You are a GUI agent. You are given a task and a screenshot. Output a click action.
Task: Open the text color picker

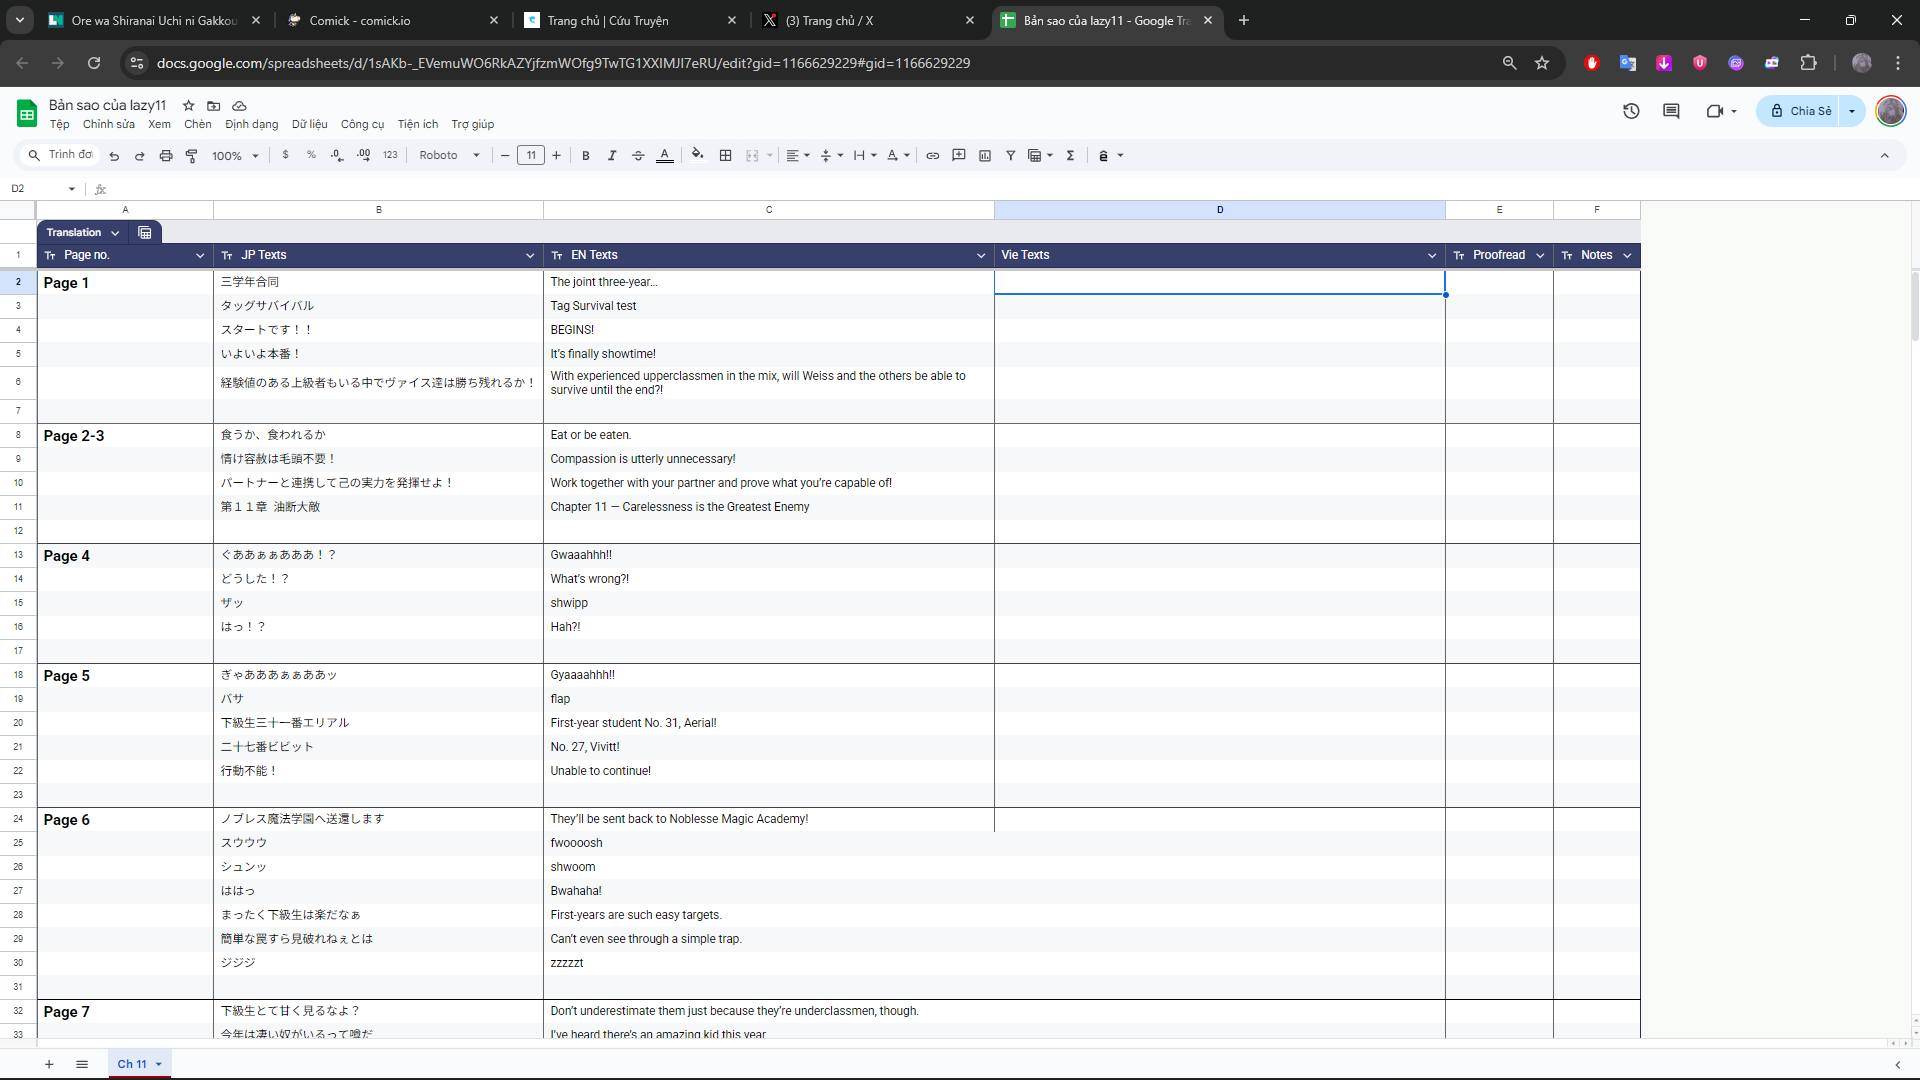pos(664,156)
